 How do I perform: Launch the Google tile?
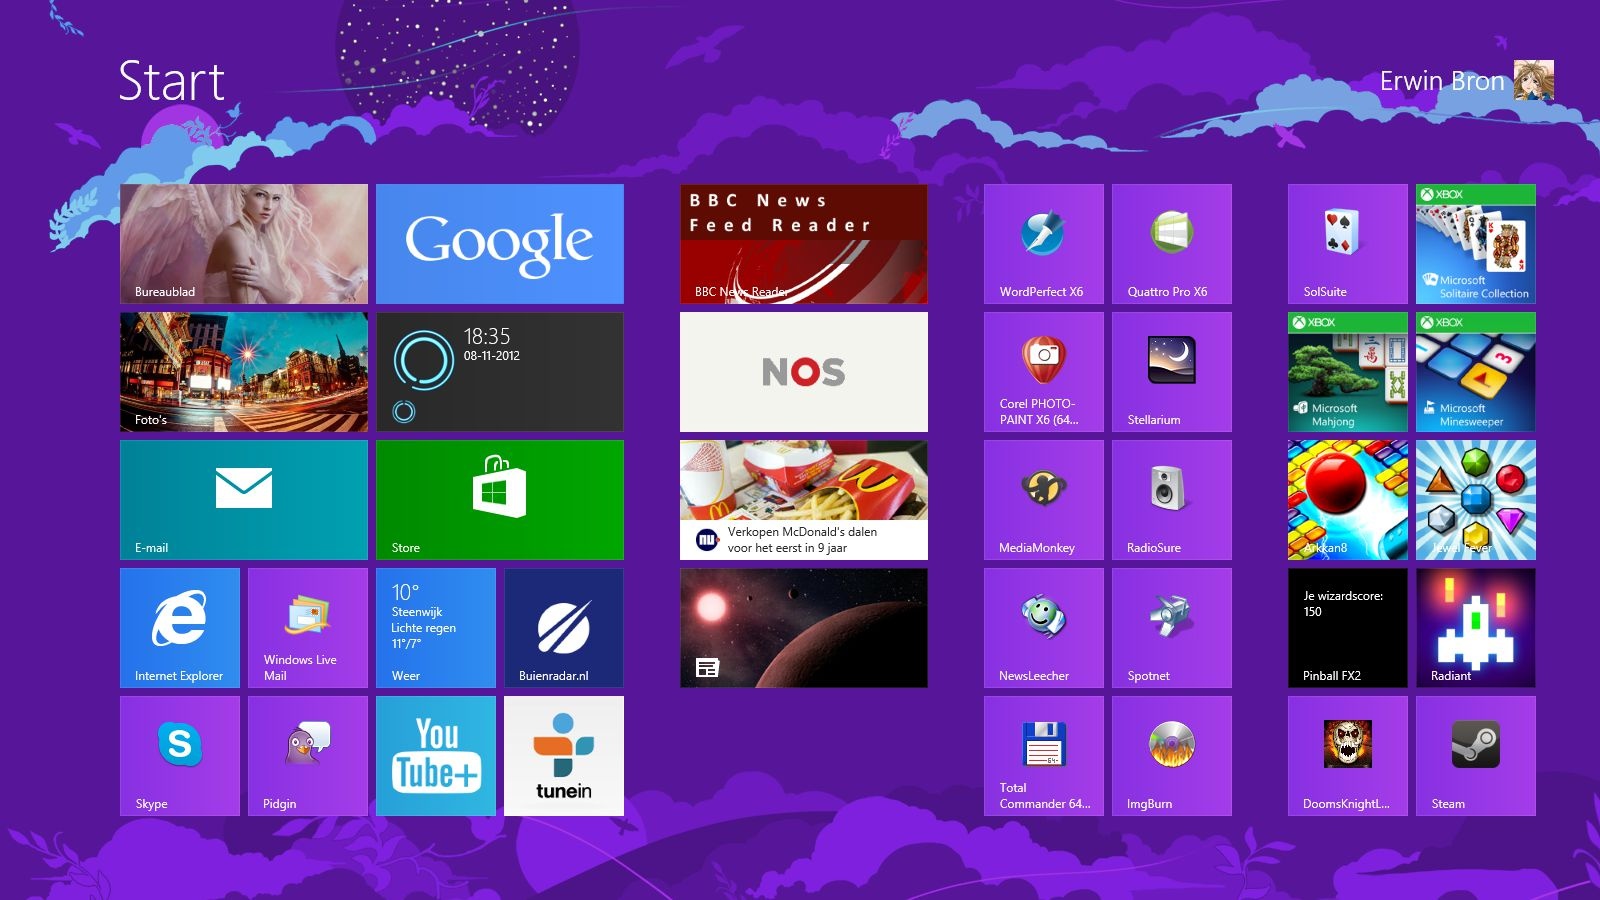[500, 244]
